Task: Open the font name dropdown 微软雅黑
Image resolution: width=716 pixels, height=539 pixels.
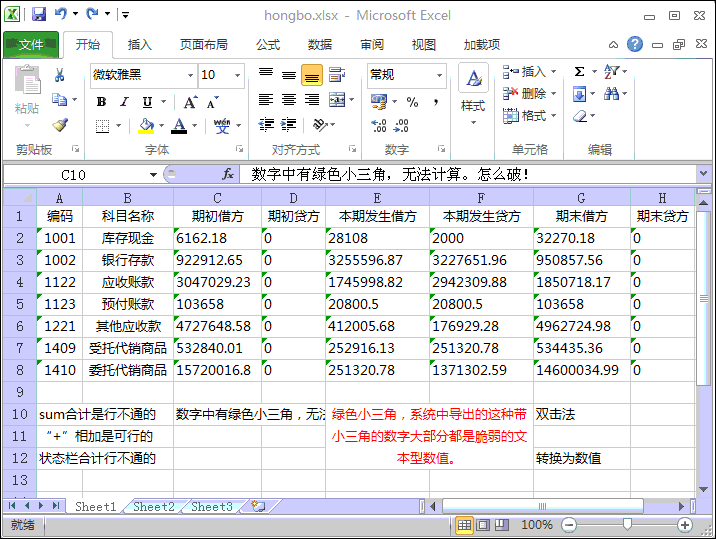Action: (x=190, y=74)
